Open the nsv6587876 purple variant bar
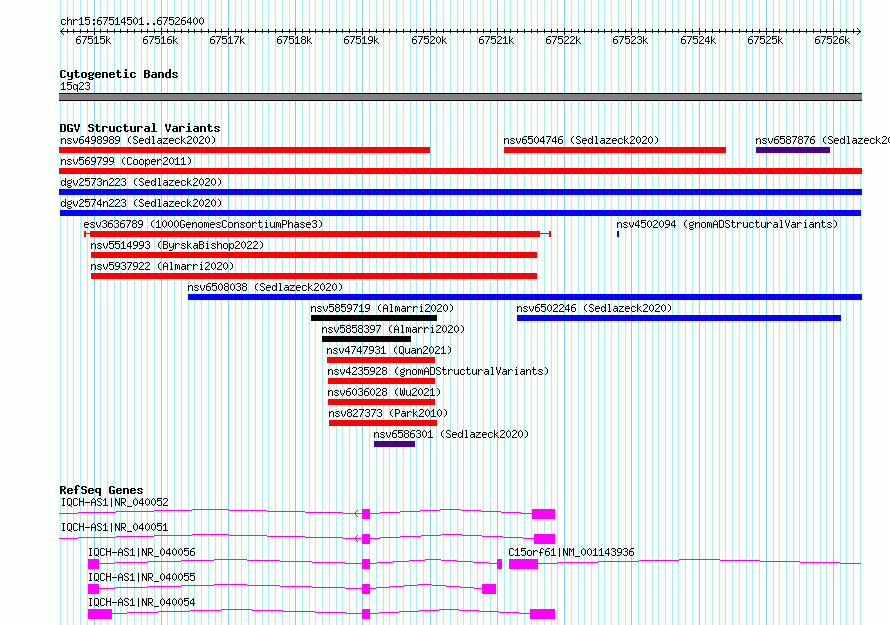The height and width of the screenshot is (625, 890). point(792,150)
